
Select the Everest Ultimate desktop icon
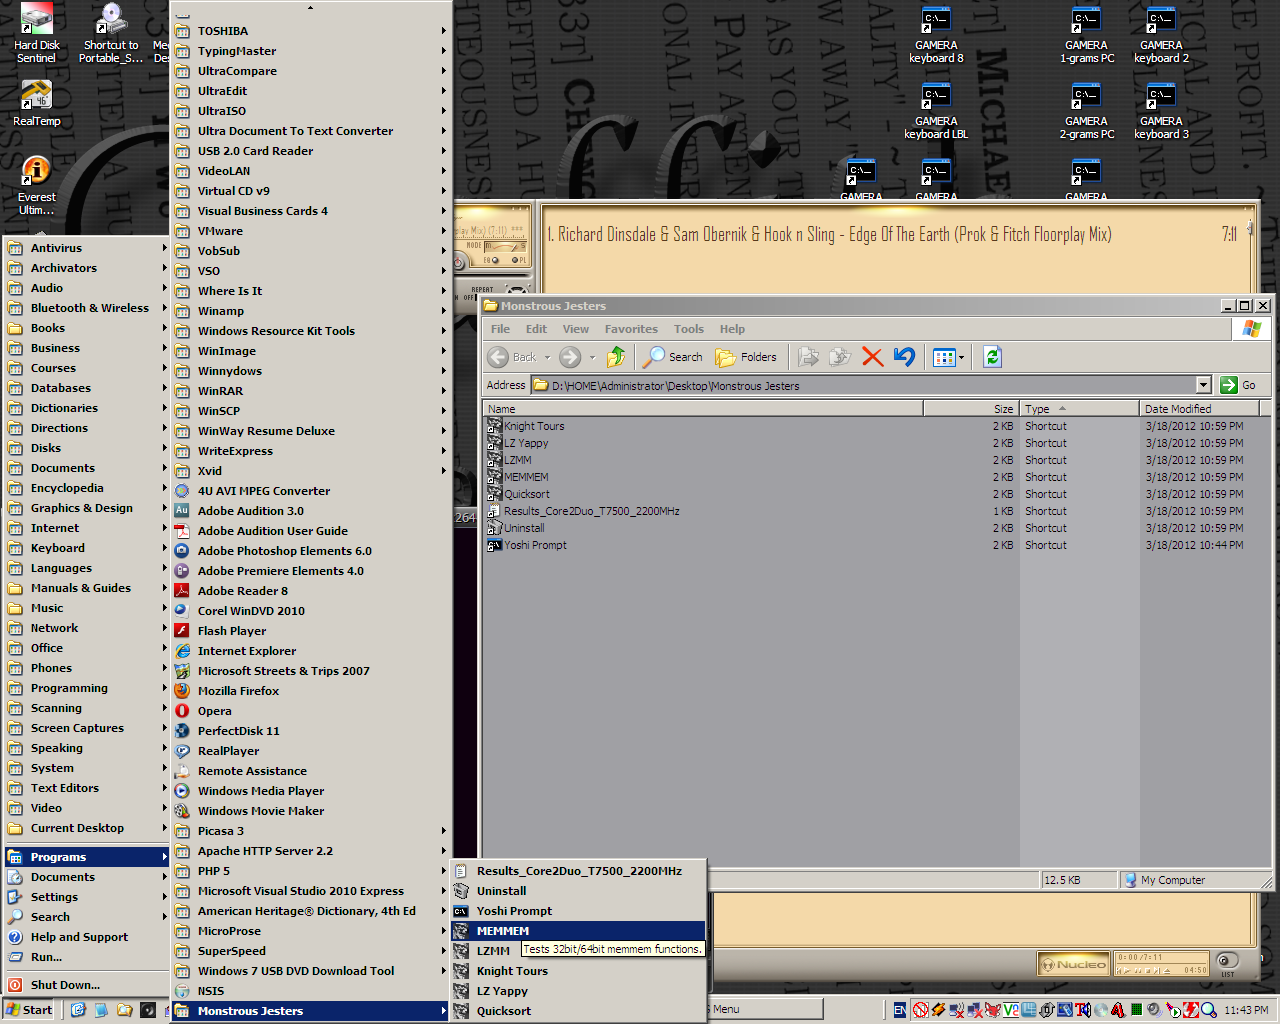36,185
